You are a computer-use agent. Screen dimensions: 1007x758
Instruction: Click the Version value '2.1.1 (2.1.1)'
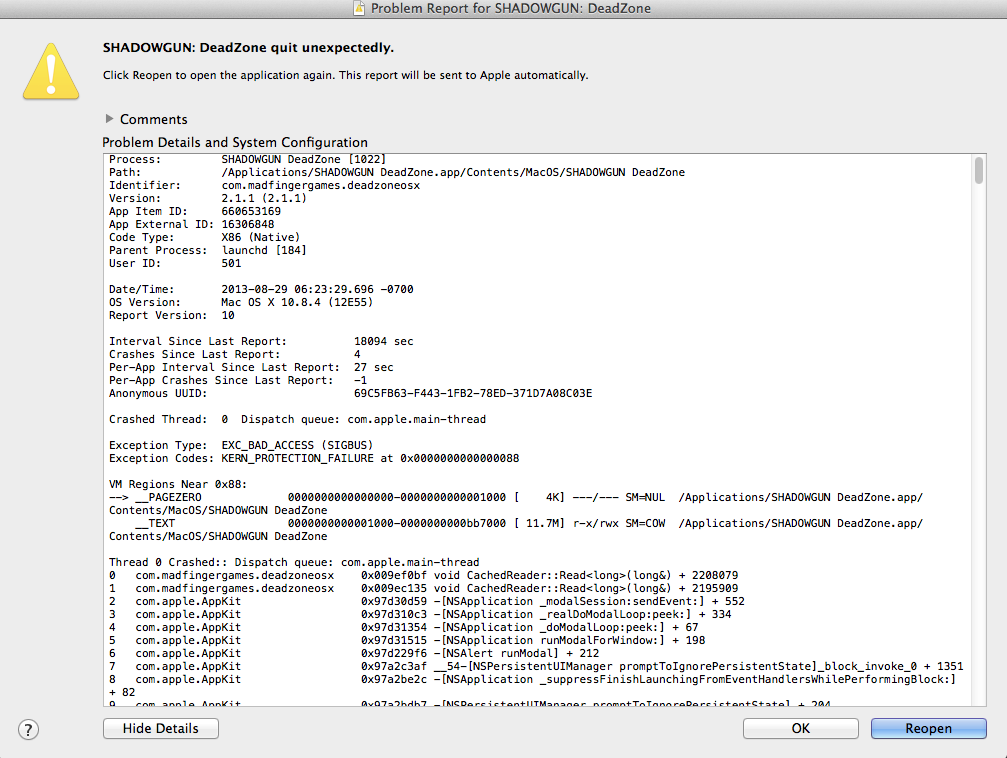tap(264, 198)
